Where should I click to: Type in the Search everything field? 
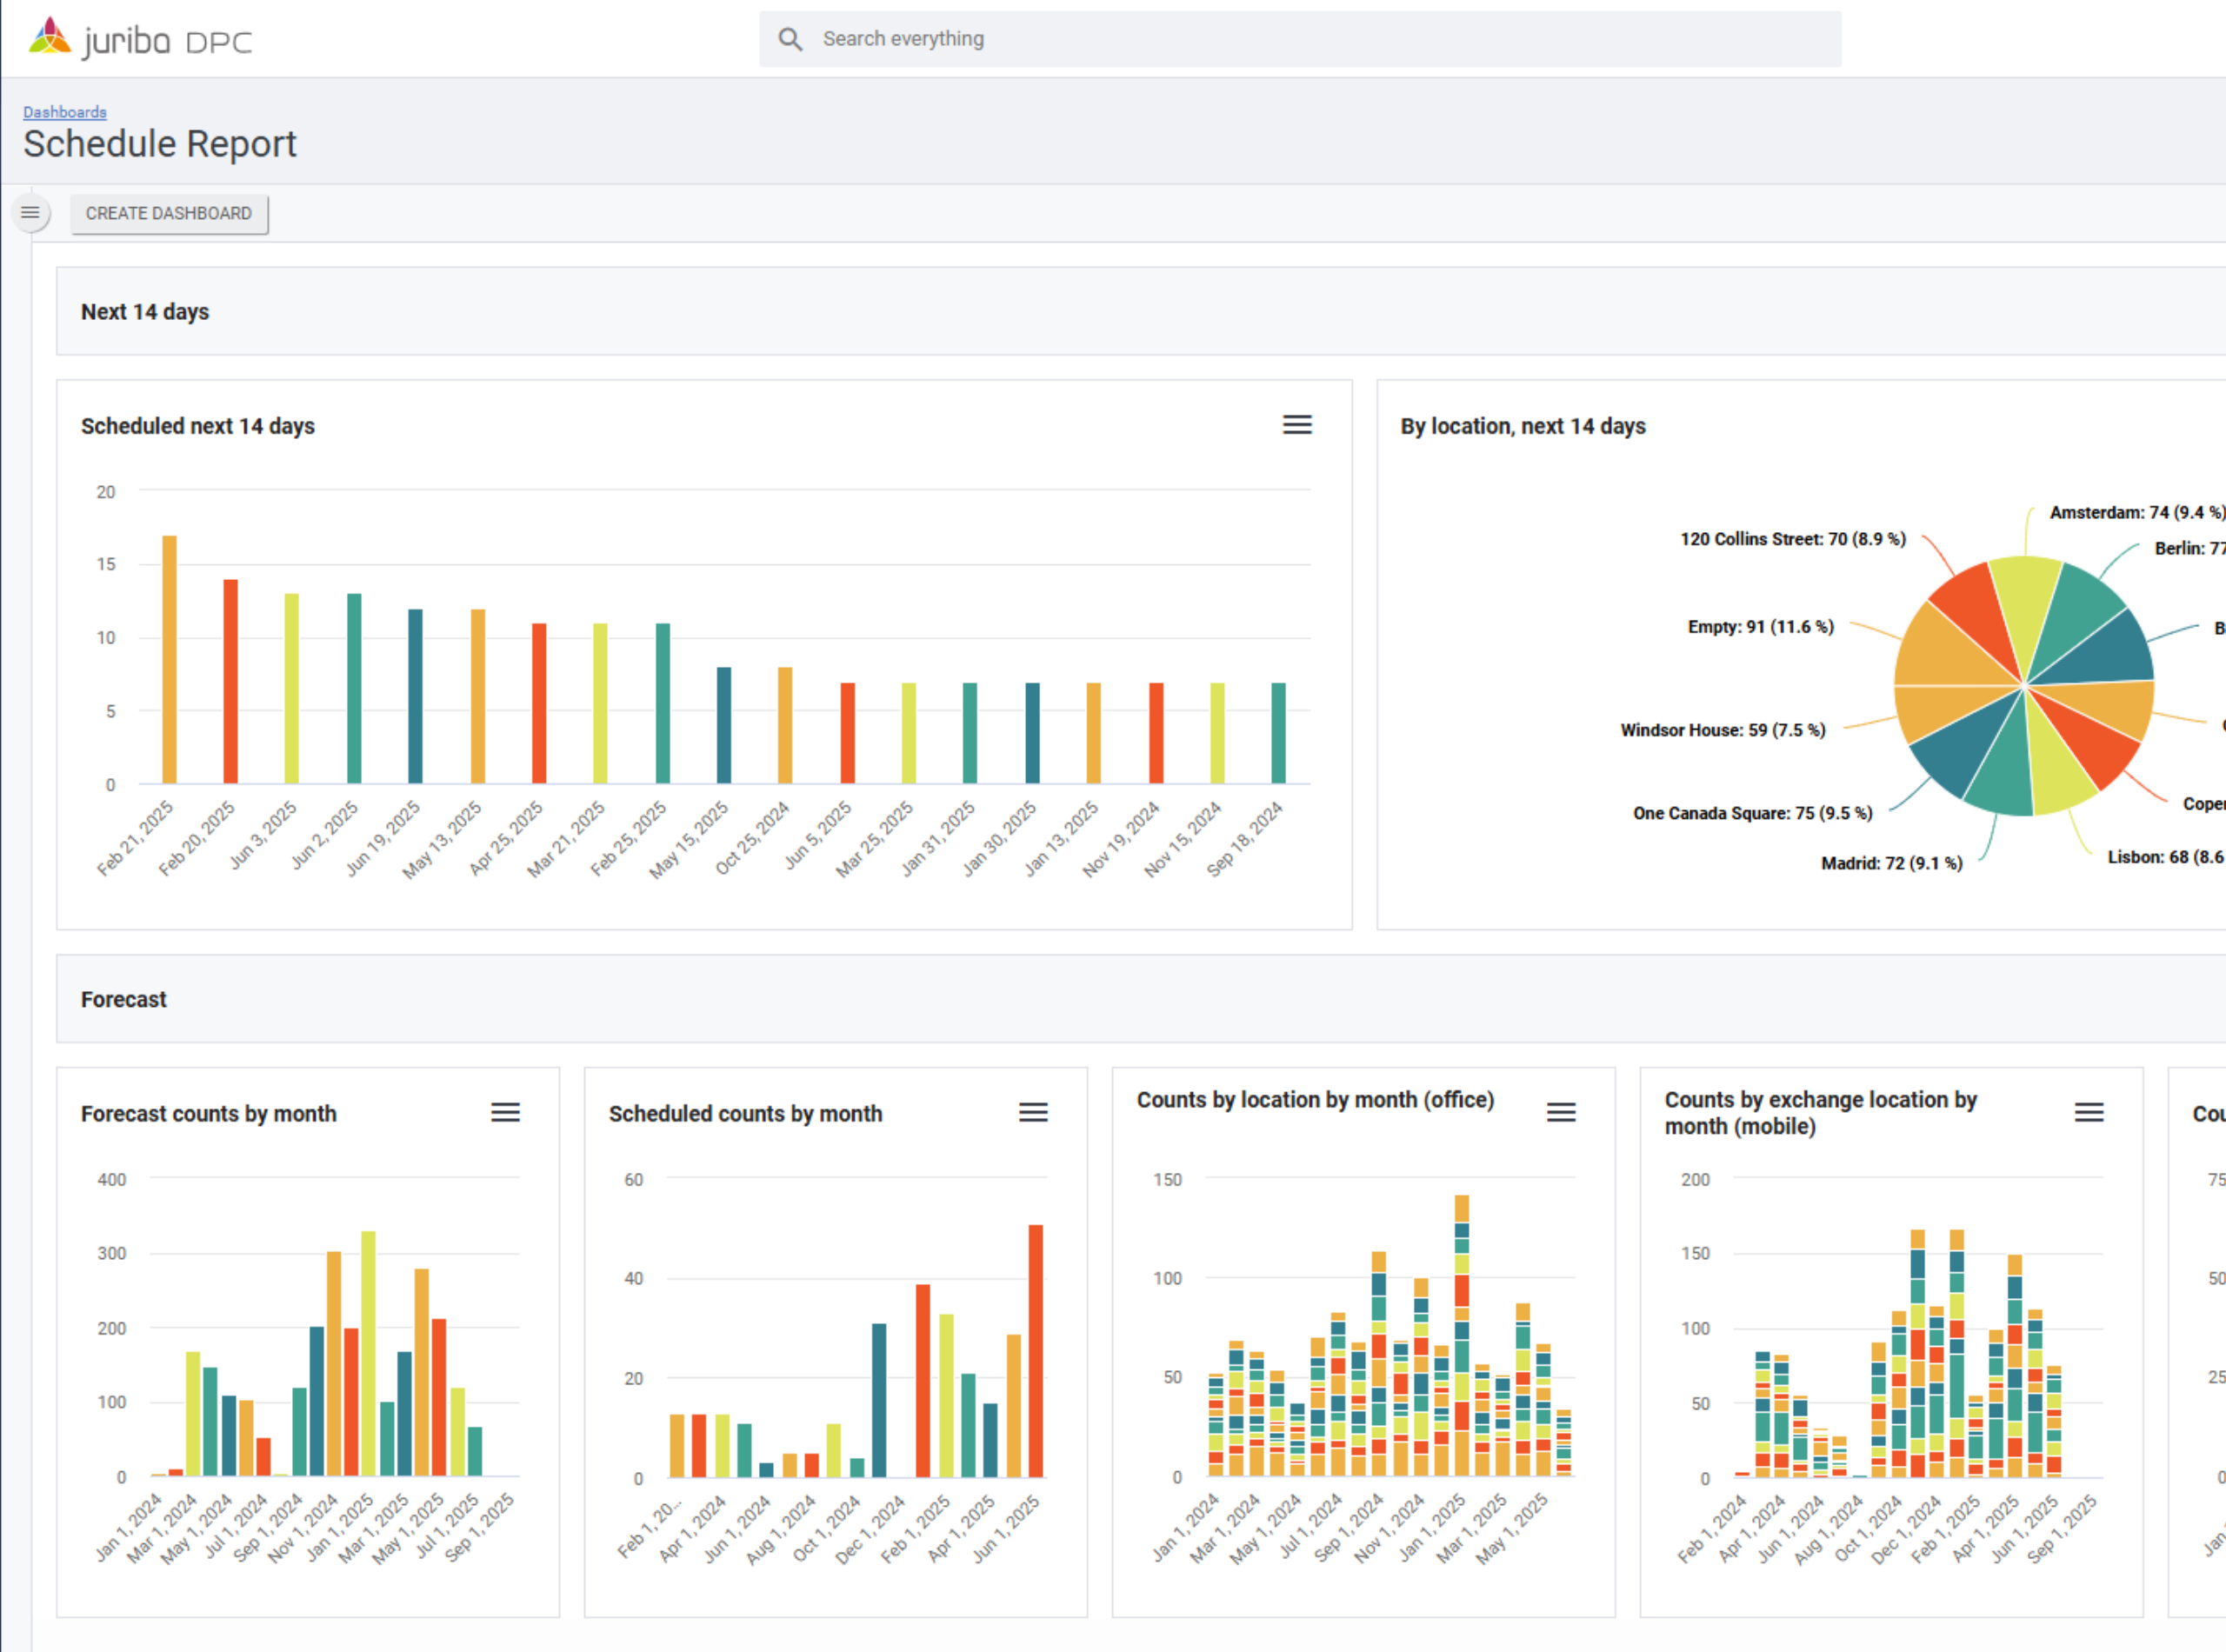pyautogui.click(x=1300, y=39)
